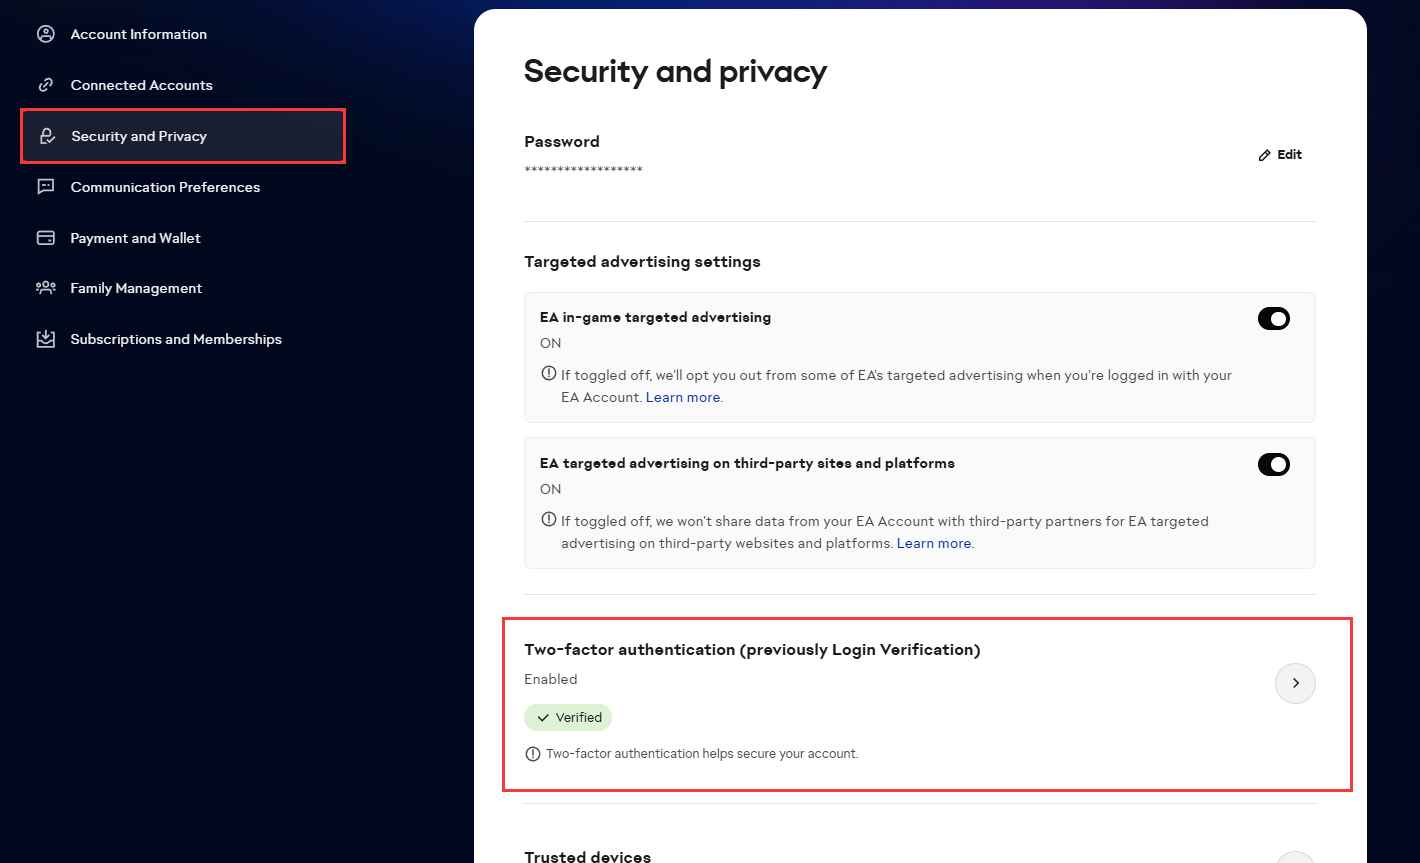
Task: Toggle off EA in-game targeted advertising
Action: (x=1273, y=319)
